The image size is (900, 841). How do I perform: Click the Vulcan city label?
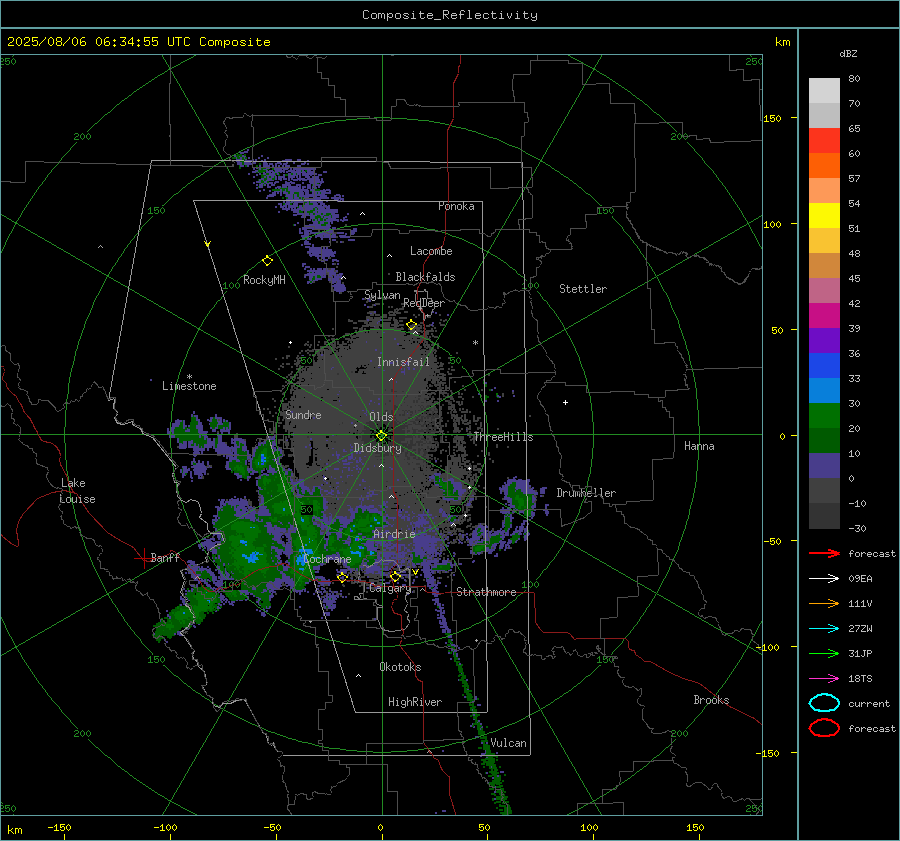click(x=508, y=743)
